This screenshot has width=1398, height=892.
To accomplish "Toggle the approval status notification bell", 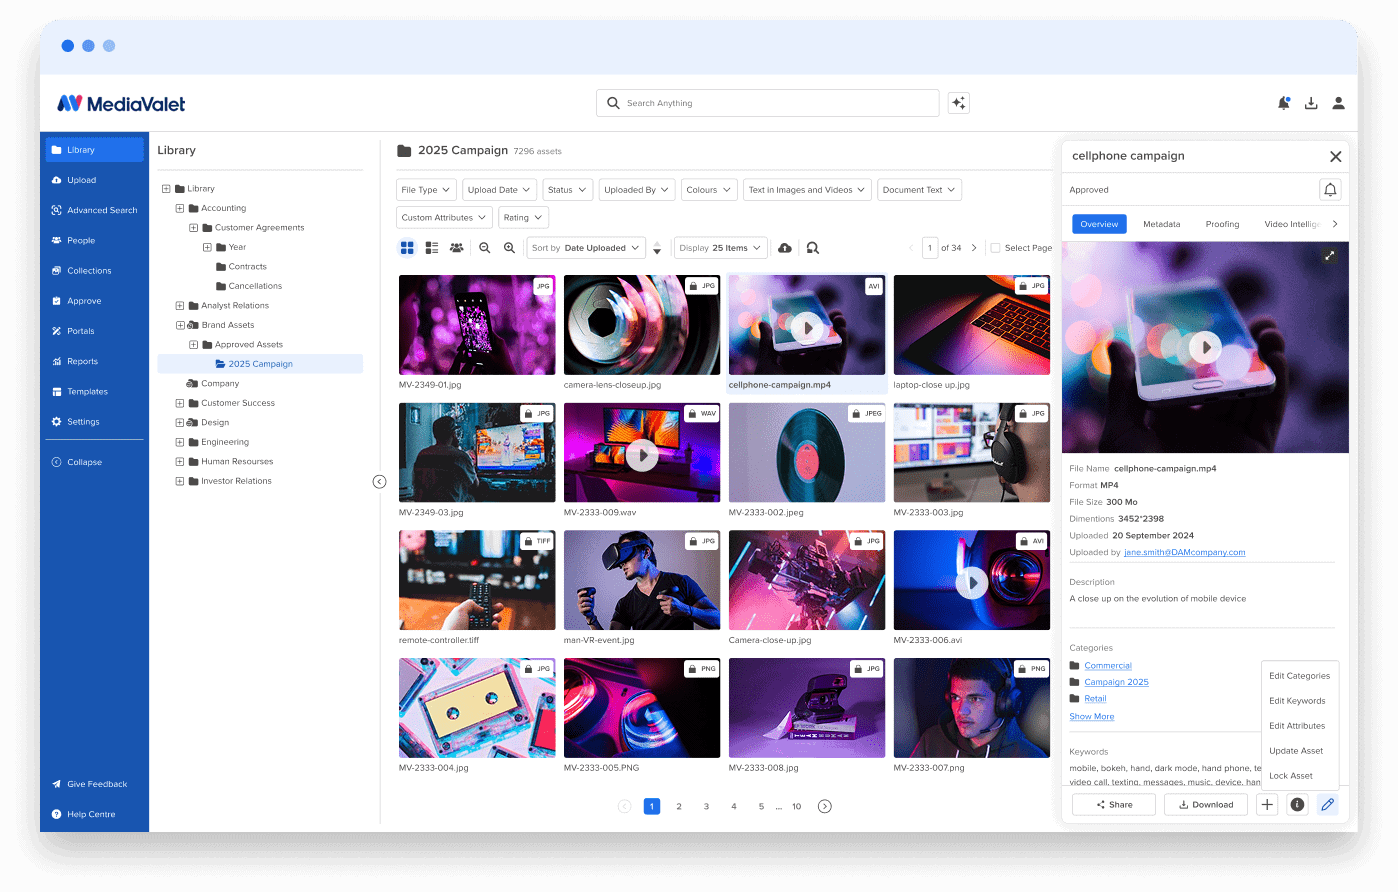I will tap(1330, 189).
